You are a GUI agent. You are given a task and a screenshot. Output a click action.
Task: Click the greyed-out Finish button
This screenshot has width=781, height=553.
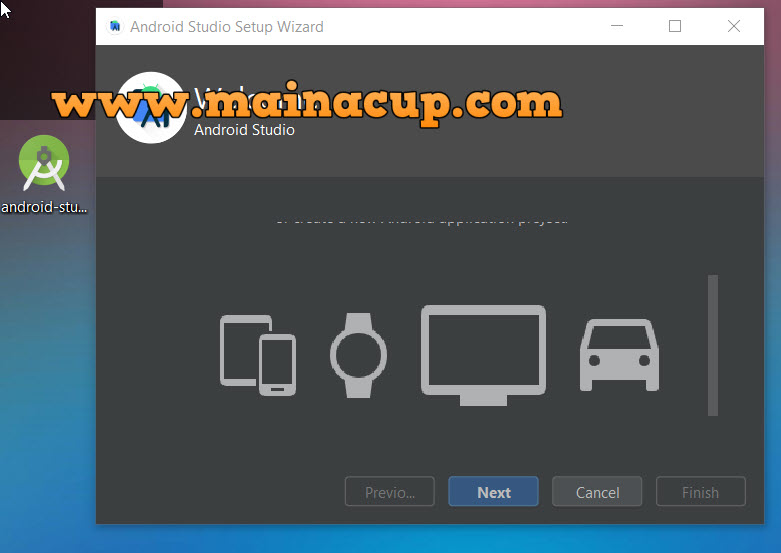700,492
